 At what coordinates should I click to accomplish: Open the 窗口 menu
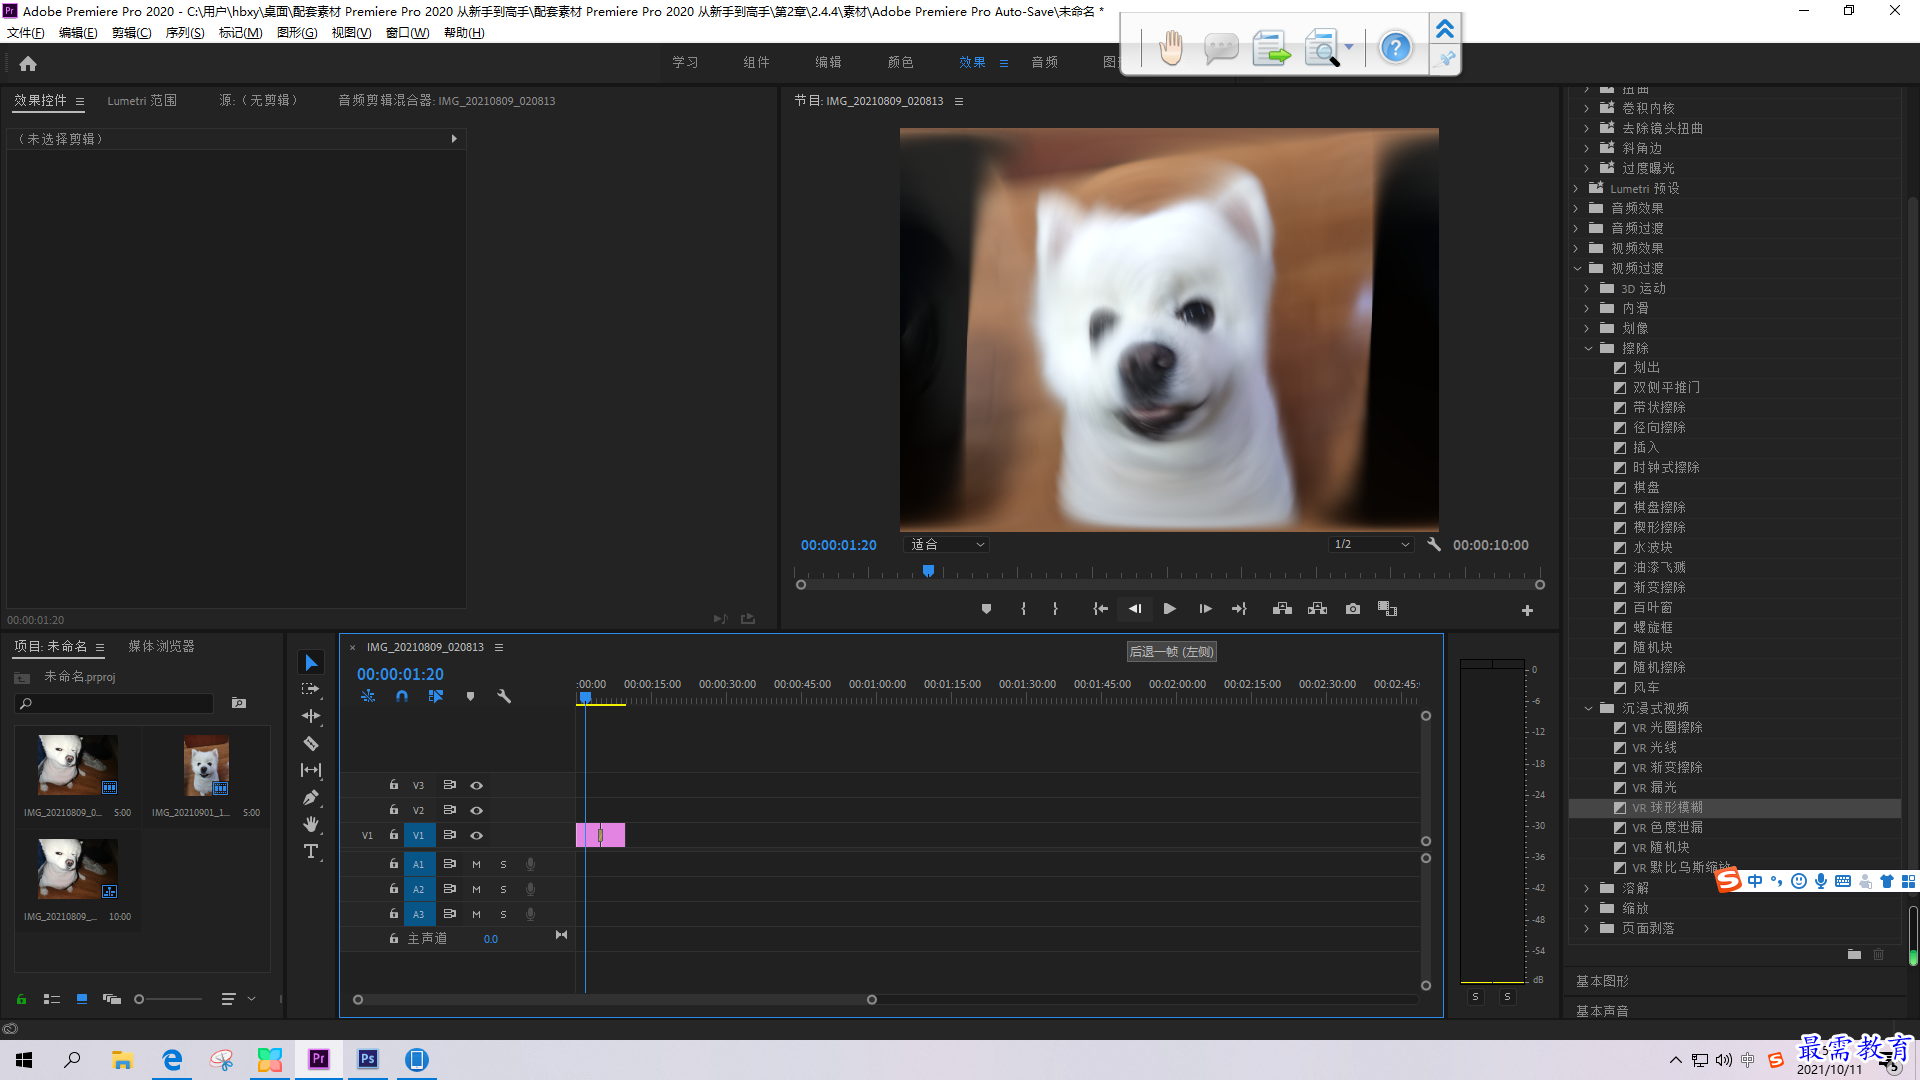tap(407, 33)
